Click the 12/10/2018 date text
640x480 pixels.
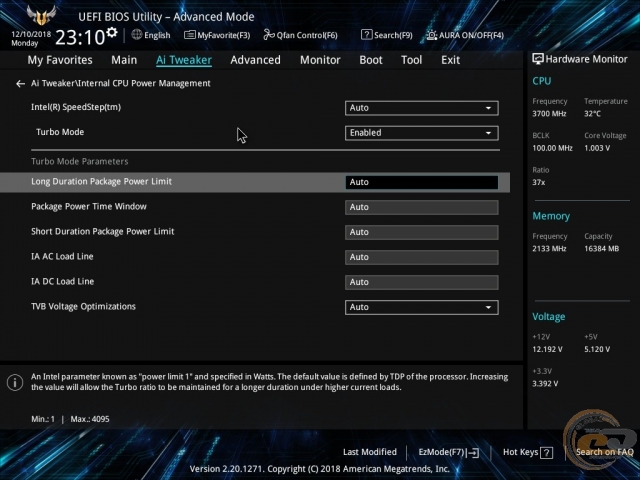click(x=31, y=34)
